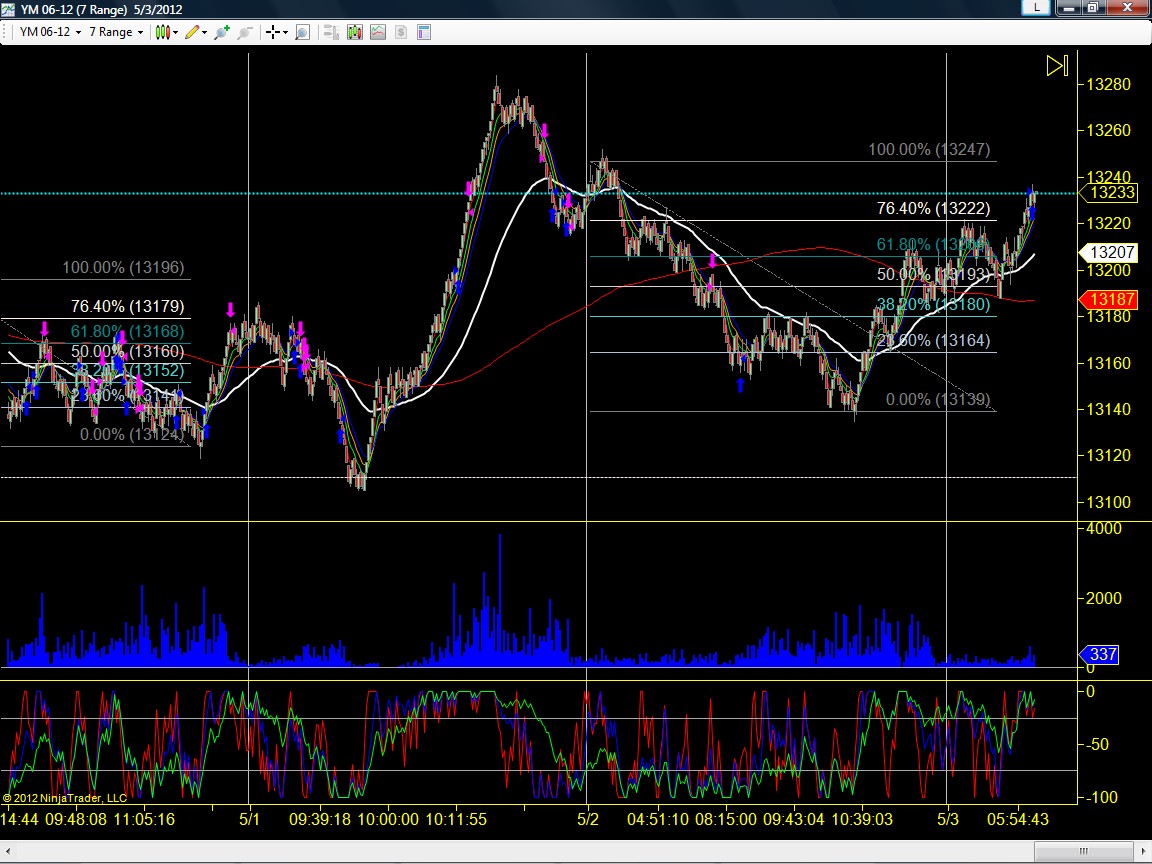
Task: Open the Chart Trader panel icon
Action: 331,32
